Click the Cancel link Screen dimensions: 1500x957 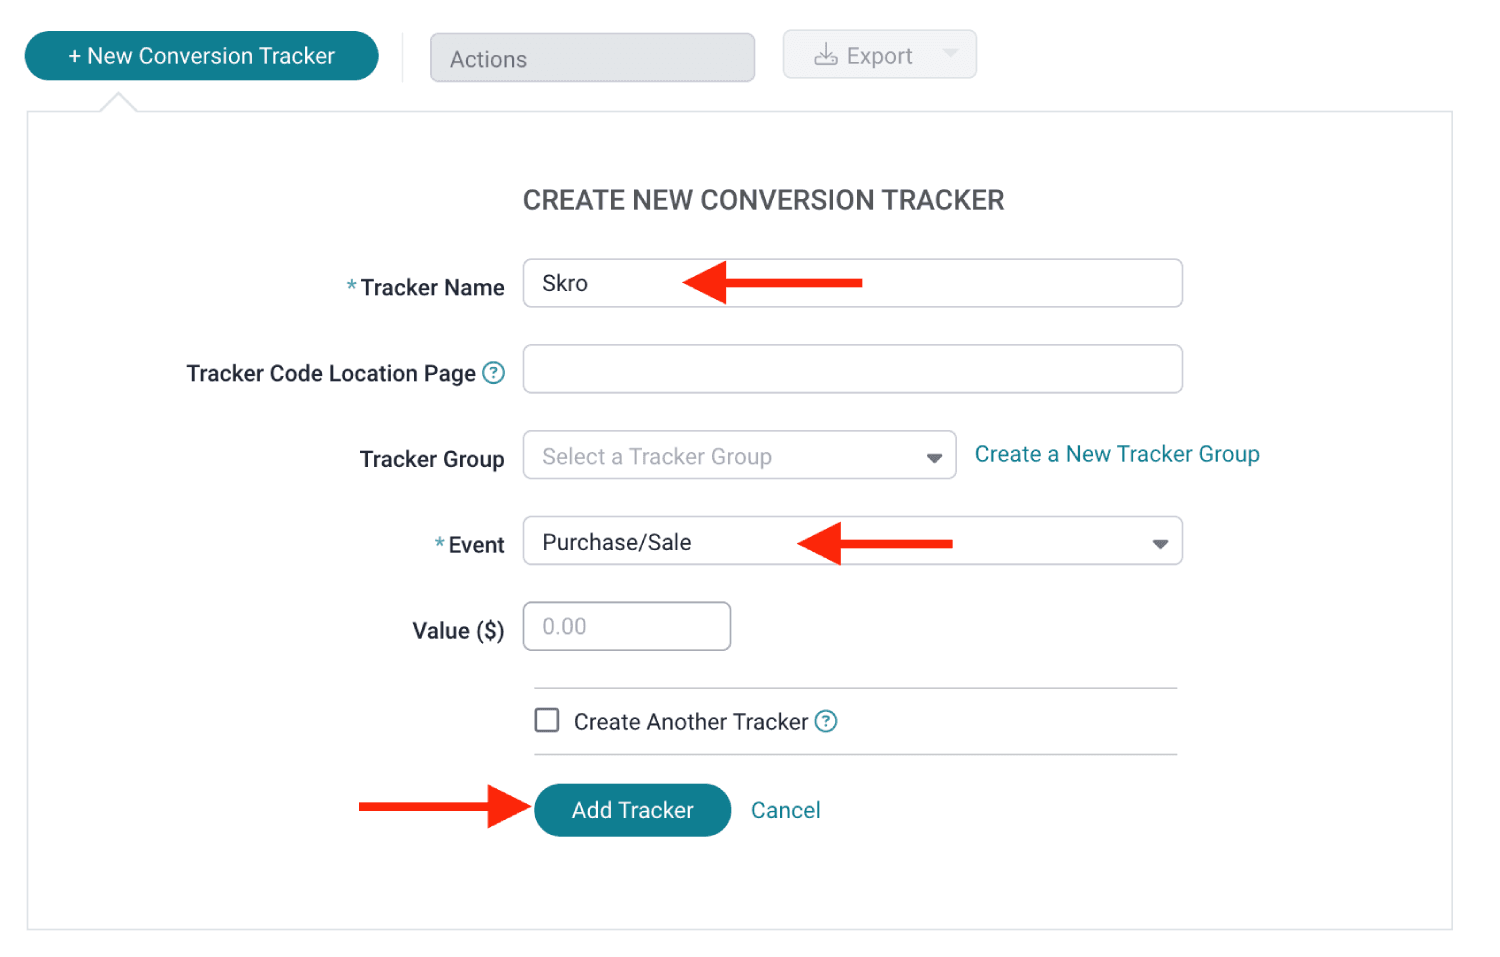785,810
